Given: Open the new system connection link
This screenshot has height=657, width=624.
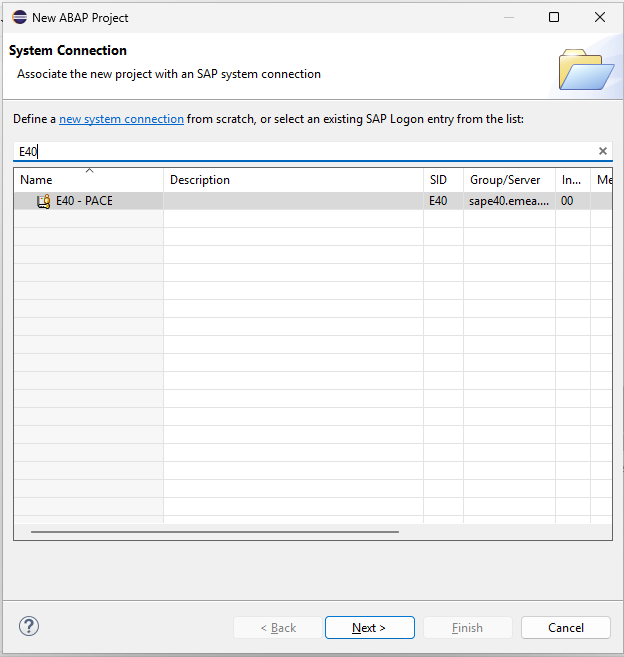Looking at the screenshot, I should (x=121, y=119).
